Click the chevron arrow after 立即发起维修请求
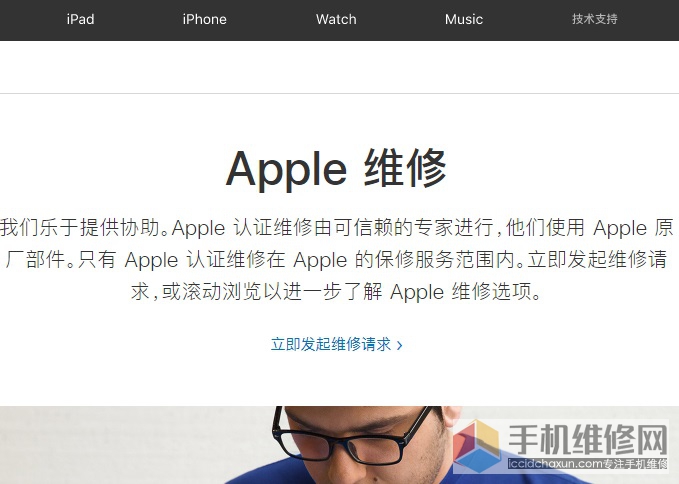 tap(399, 345)
